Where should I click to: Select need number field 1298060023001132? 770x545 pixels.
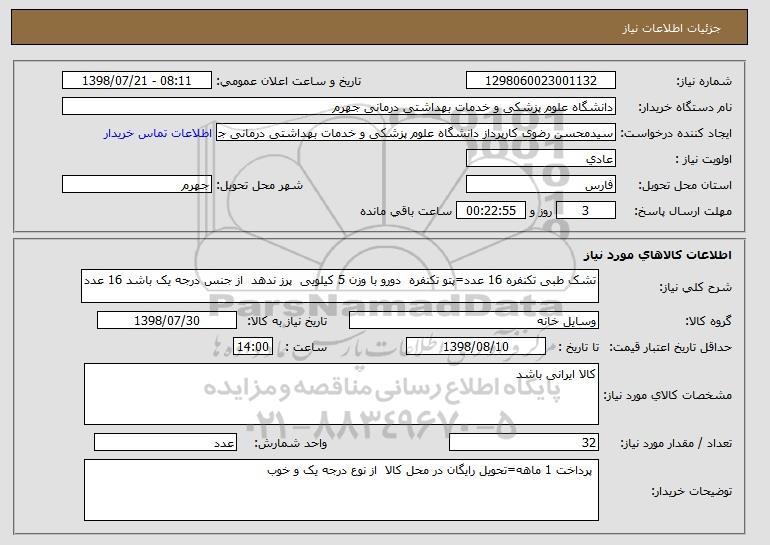coord(541,81)
